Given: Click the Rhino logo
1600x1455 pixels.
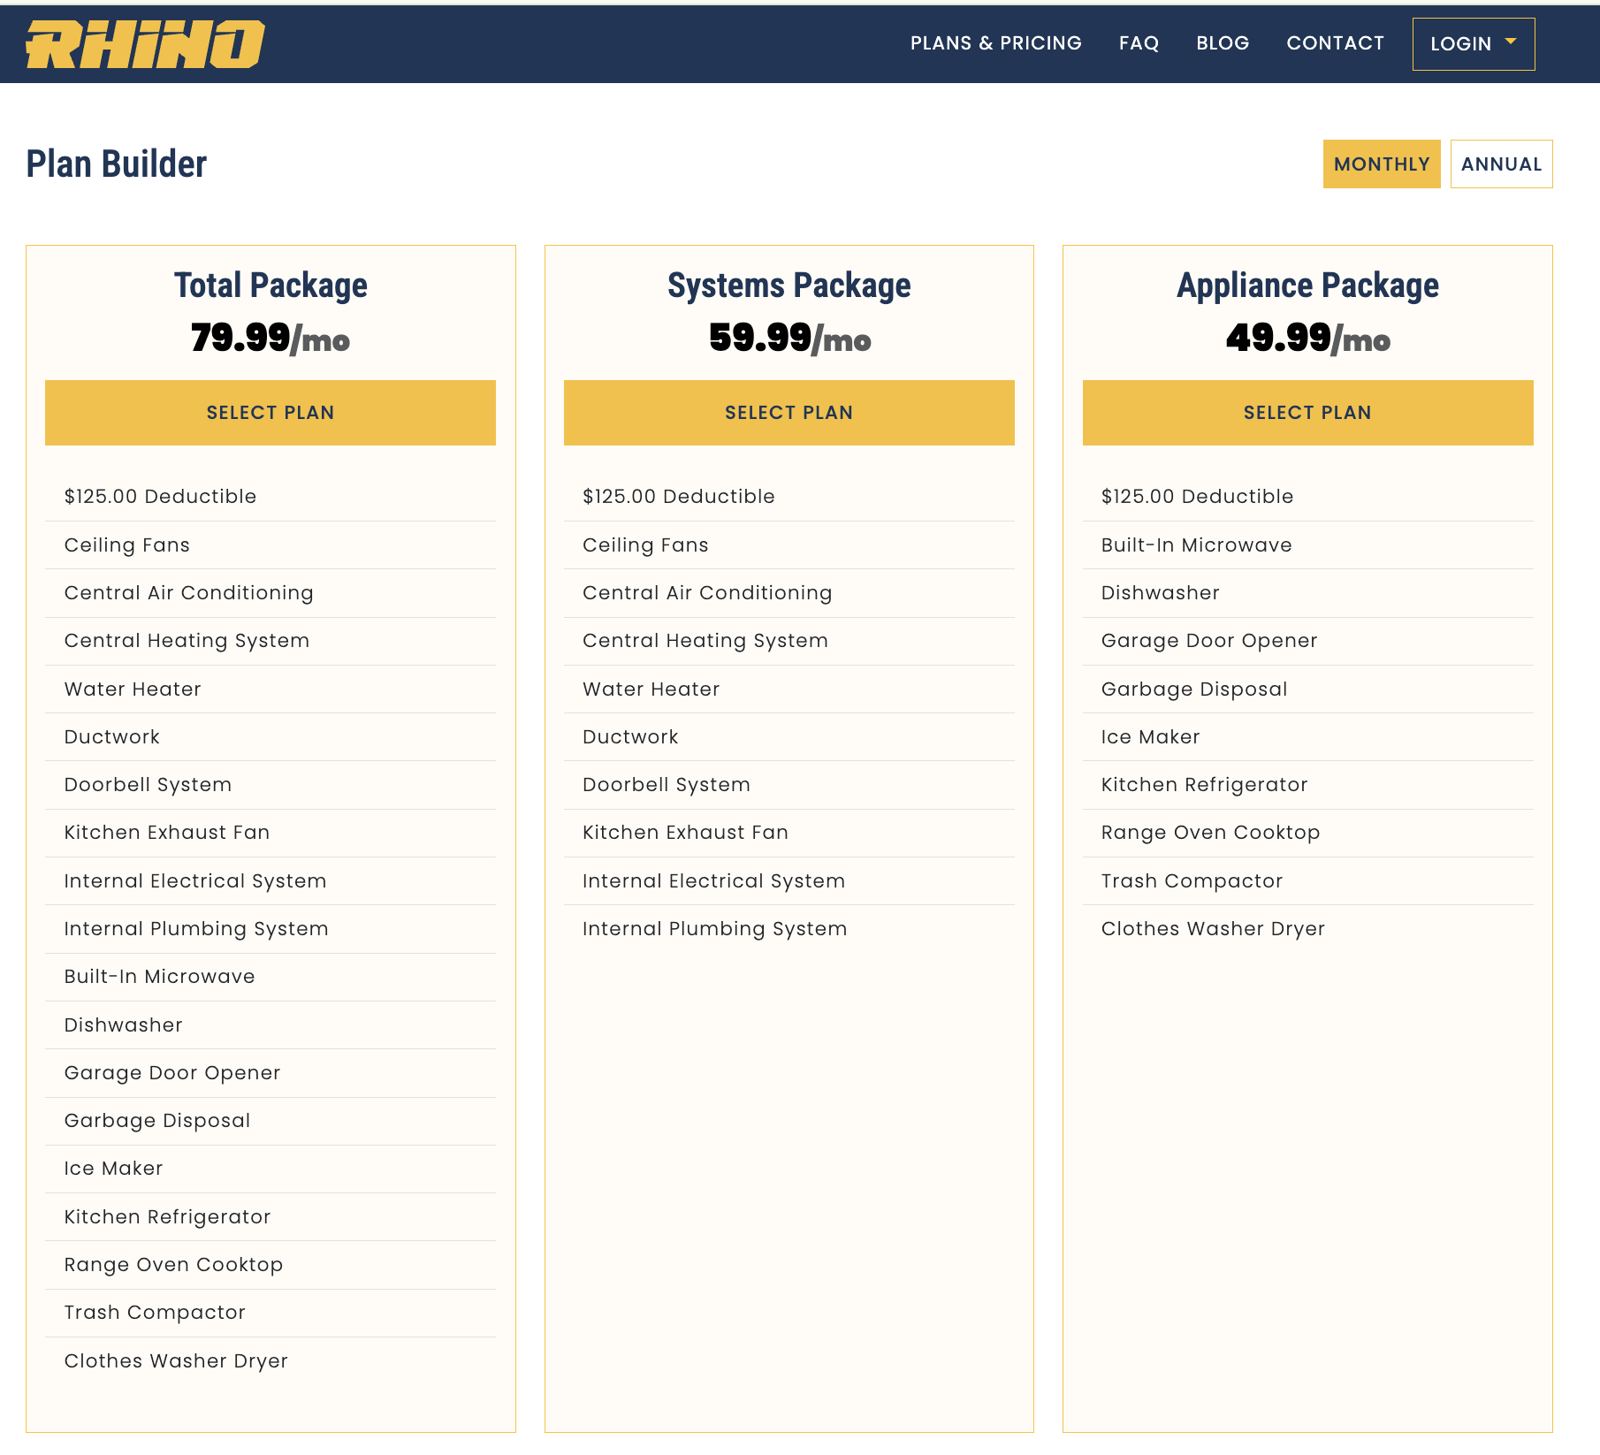Looking at the screenshot, I should pyautogui.click(x=145, y=45).
